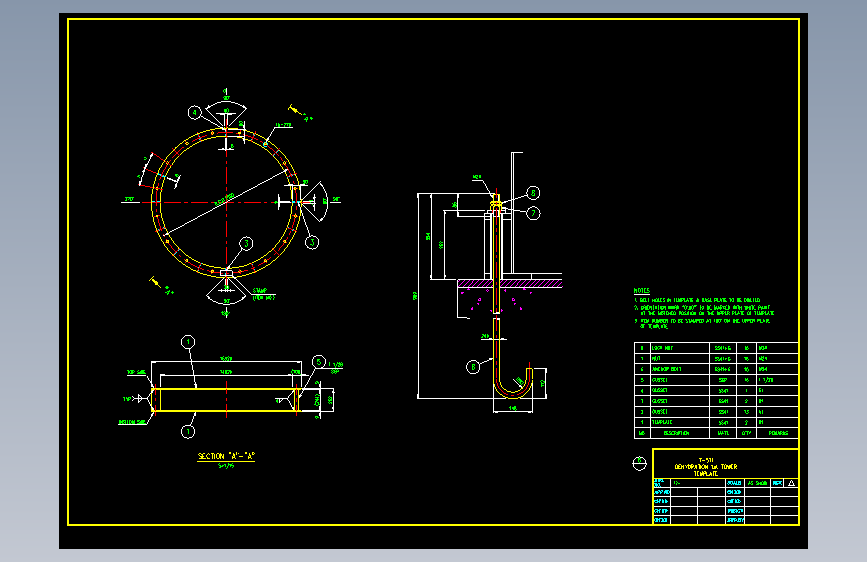Click the DEHYDRATION TOWER title in title block
The image size is (867, 562).
706,467
